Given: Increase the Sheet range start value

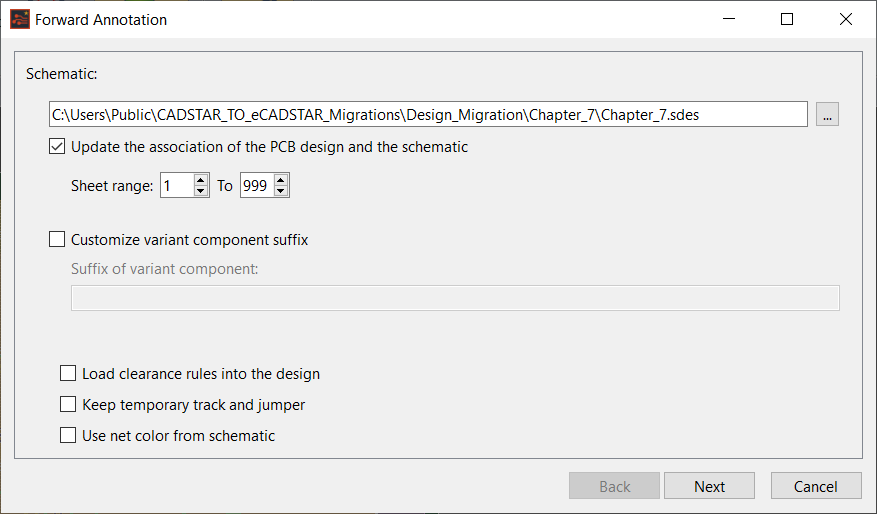Looking at the screenshot, I should coord(201,181).
